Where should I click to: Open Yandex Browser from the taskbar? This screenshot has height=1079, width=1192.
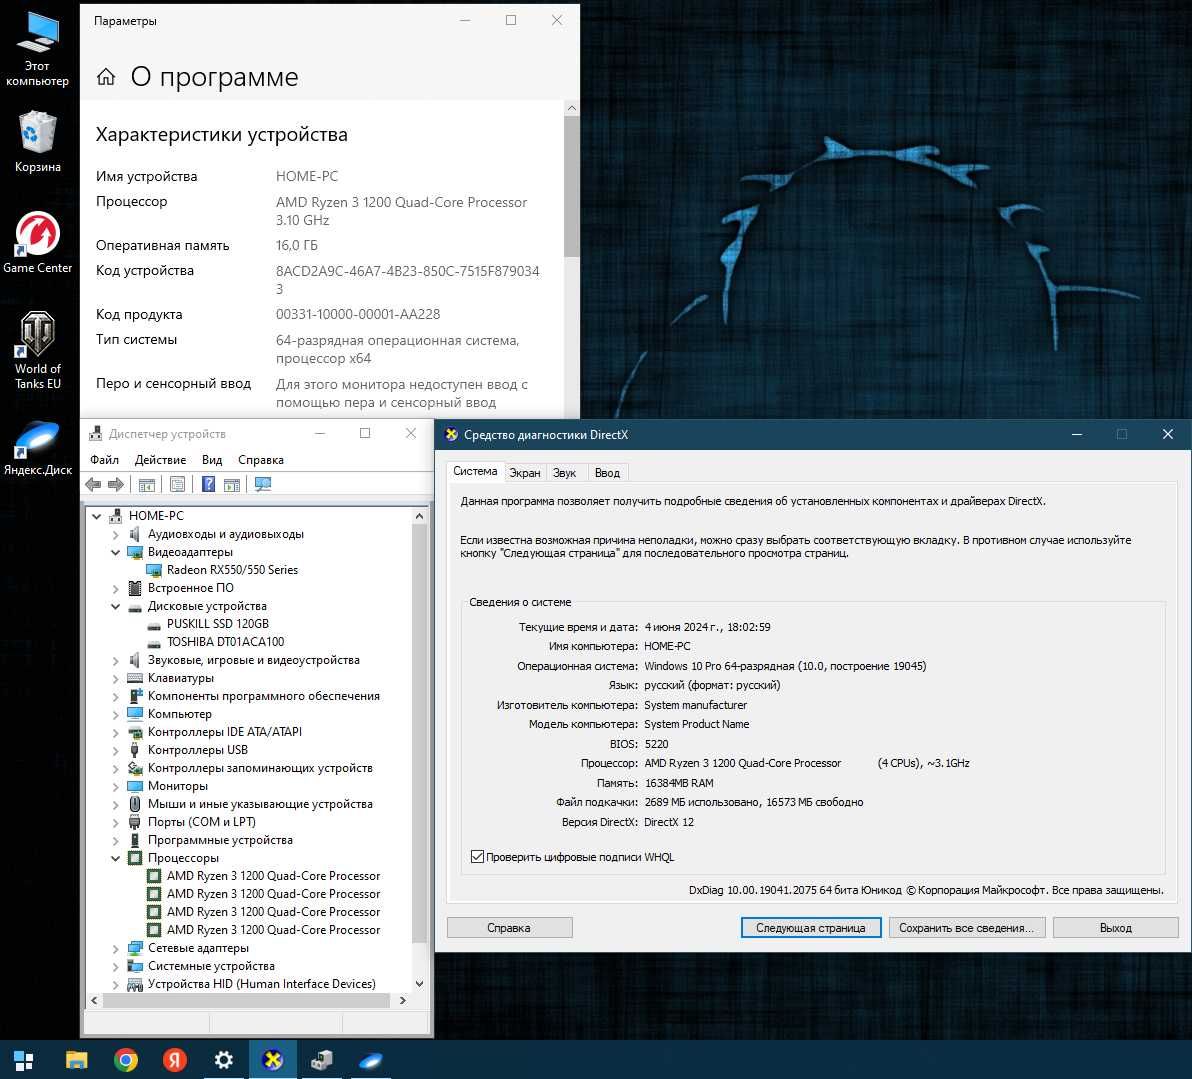point(175,1060)
